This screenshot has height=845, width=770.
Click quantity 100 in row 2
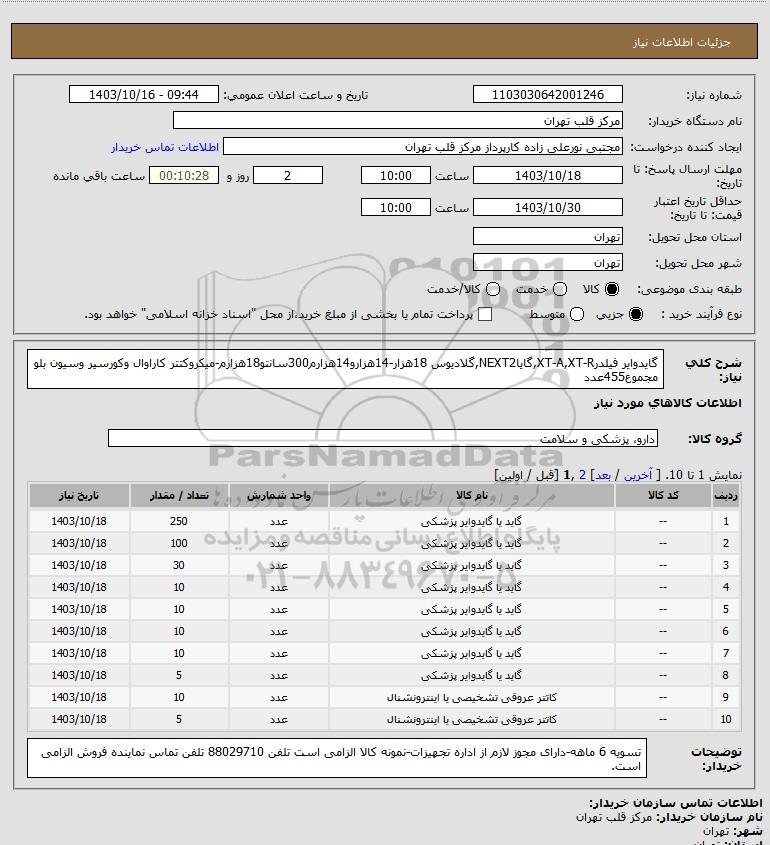pyautogui.click(x=179, y=543)
